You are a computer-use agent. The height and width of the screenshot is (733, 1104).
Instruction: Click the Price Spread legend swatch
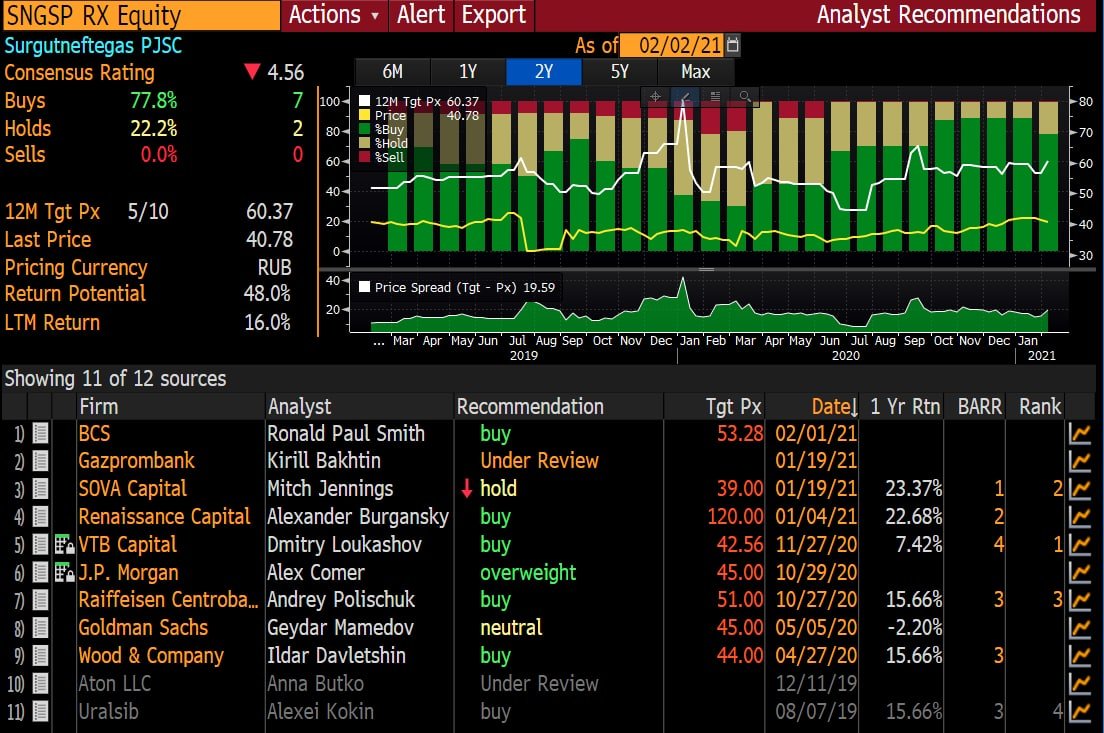point(365,287)
